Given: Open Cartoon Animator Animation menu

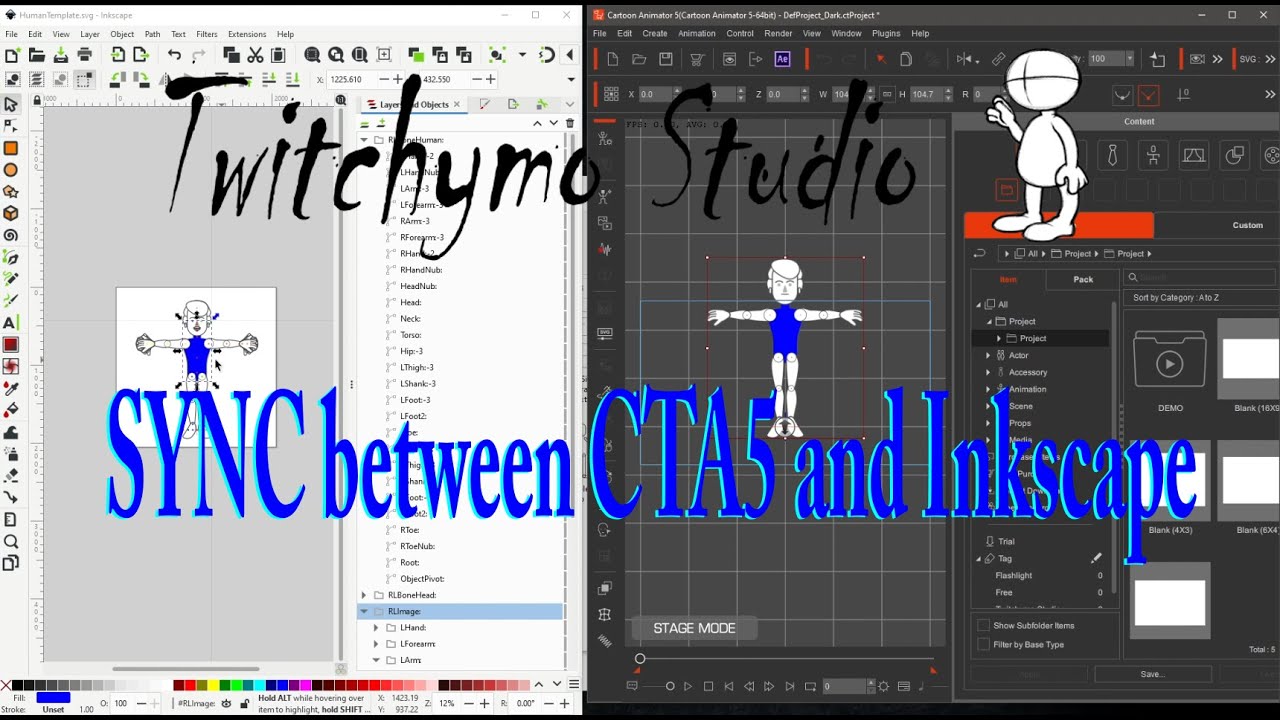Looking at the screenshot, I should click(x=697, y=33).
